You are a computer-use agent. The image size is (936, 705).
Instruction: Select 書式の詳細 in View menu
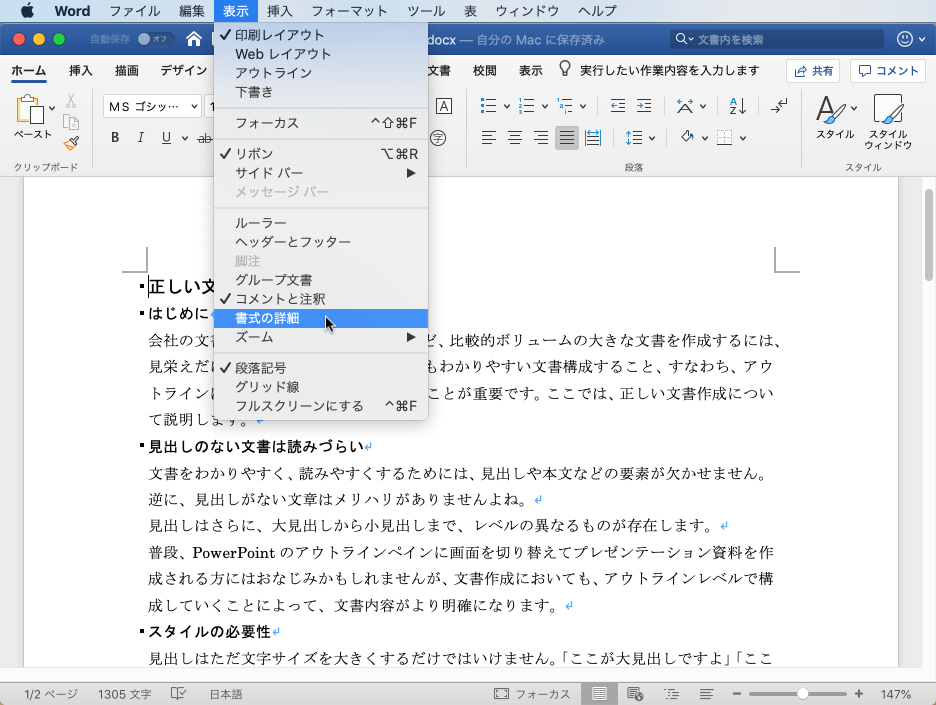point(321,318)
